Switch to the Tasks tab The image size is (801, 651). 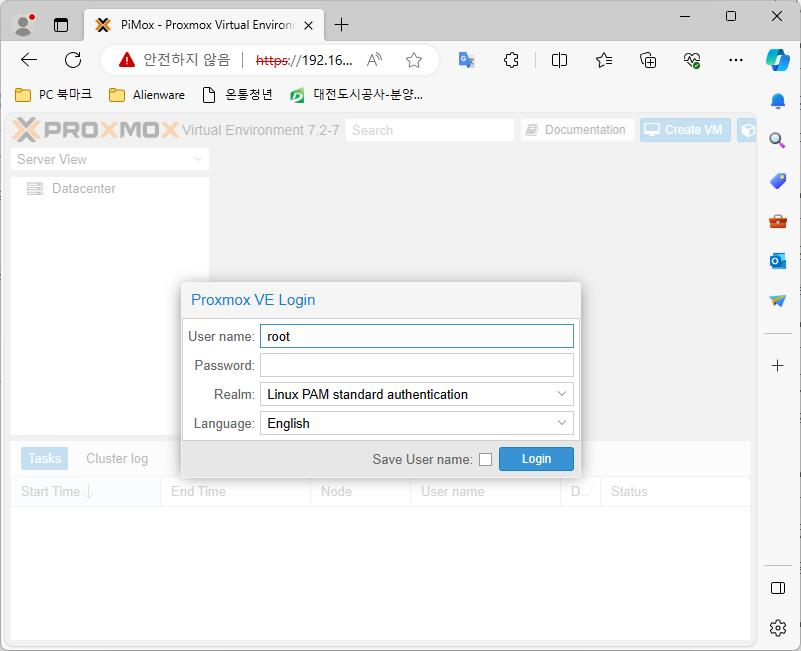click(x=44, y=458)
